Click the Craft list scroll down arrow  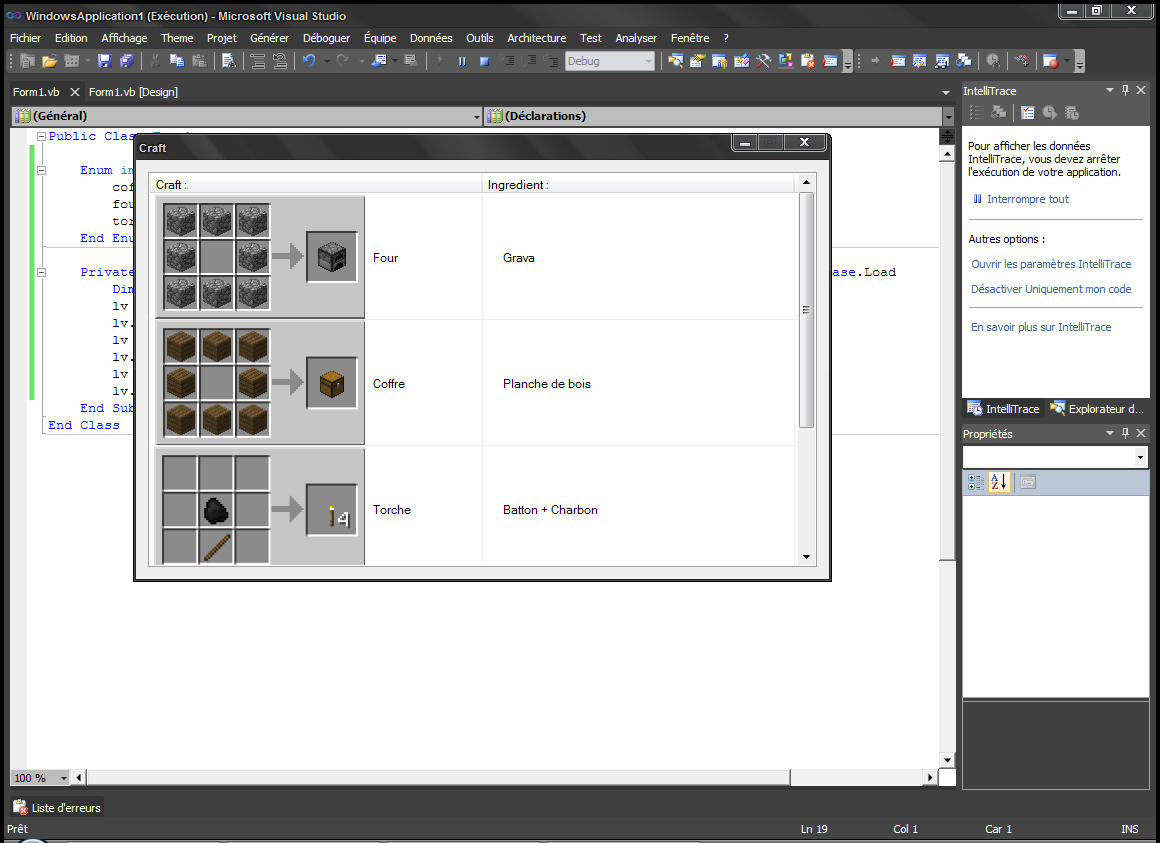806,557
